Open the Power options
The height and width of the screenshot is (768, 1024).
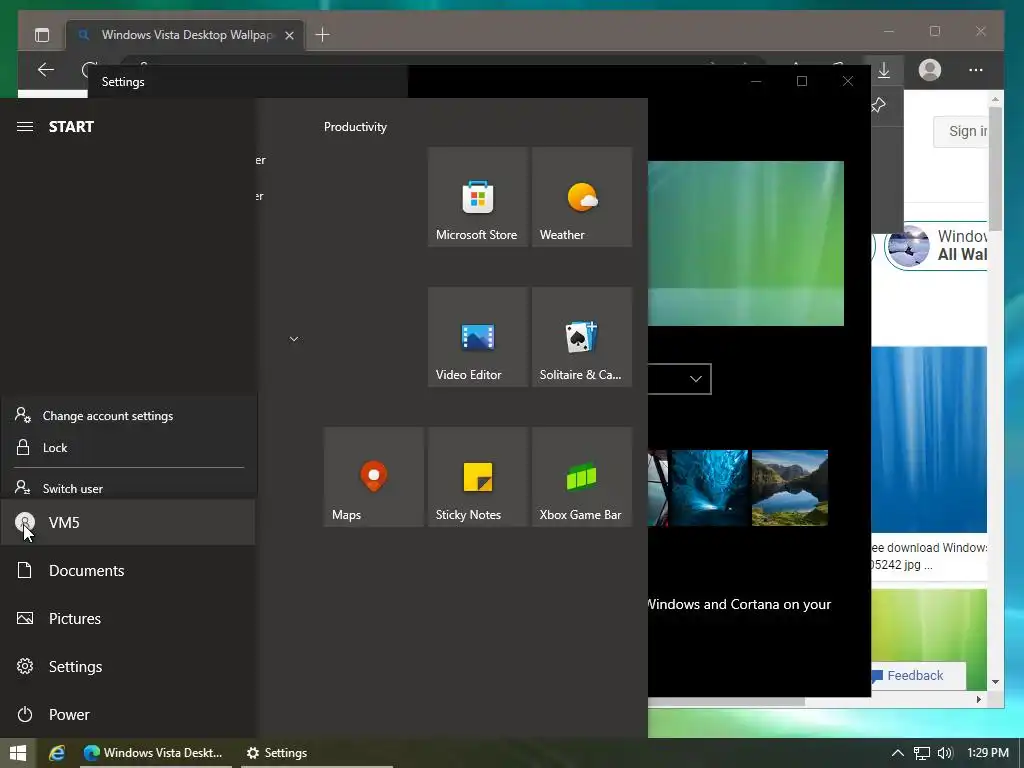pos(128,714)
